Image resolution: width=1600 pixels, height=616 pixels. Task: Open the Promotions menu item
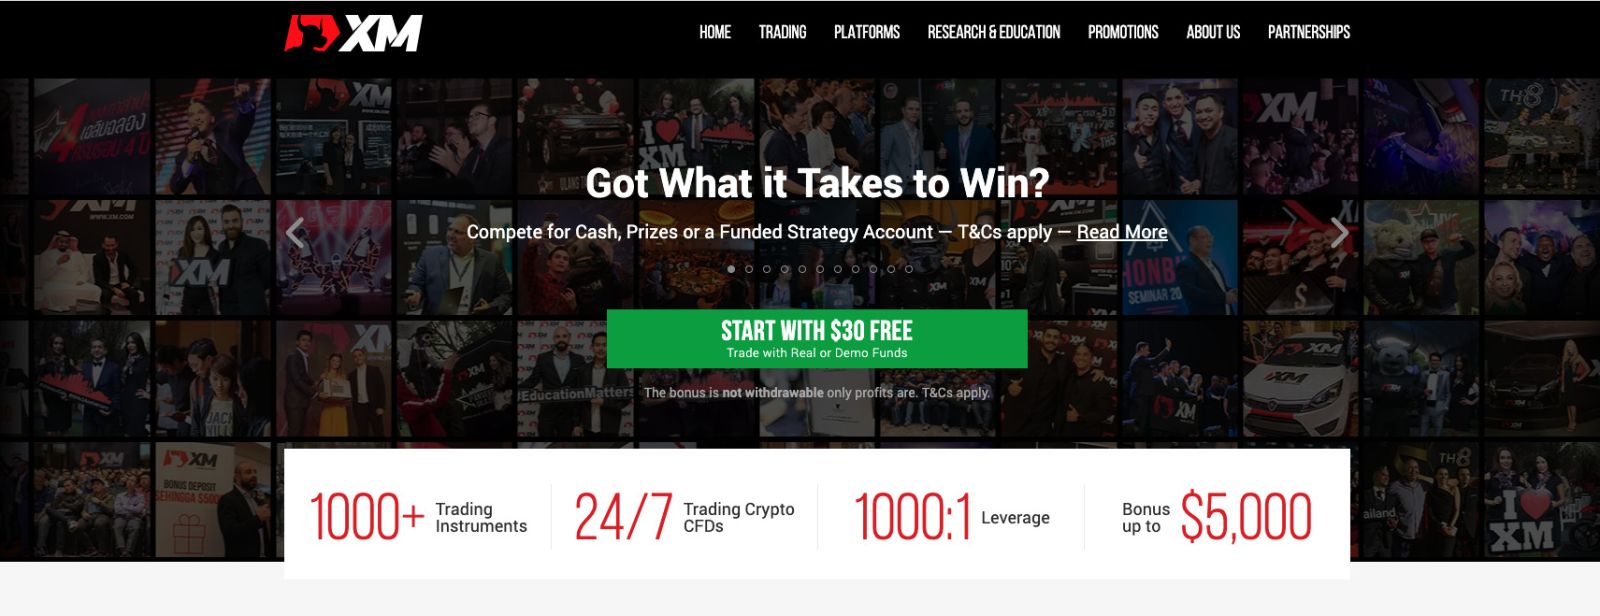[1123, 32]
